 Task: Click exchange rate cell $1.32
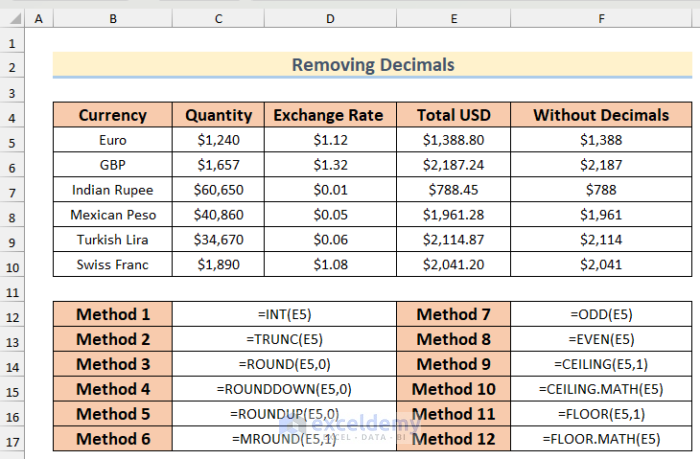tap(330, 165)
